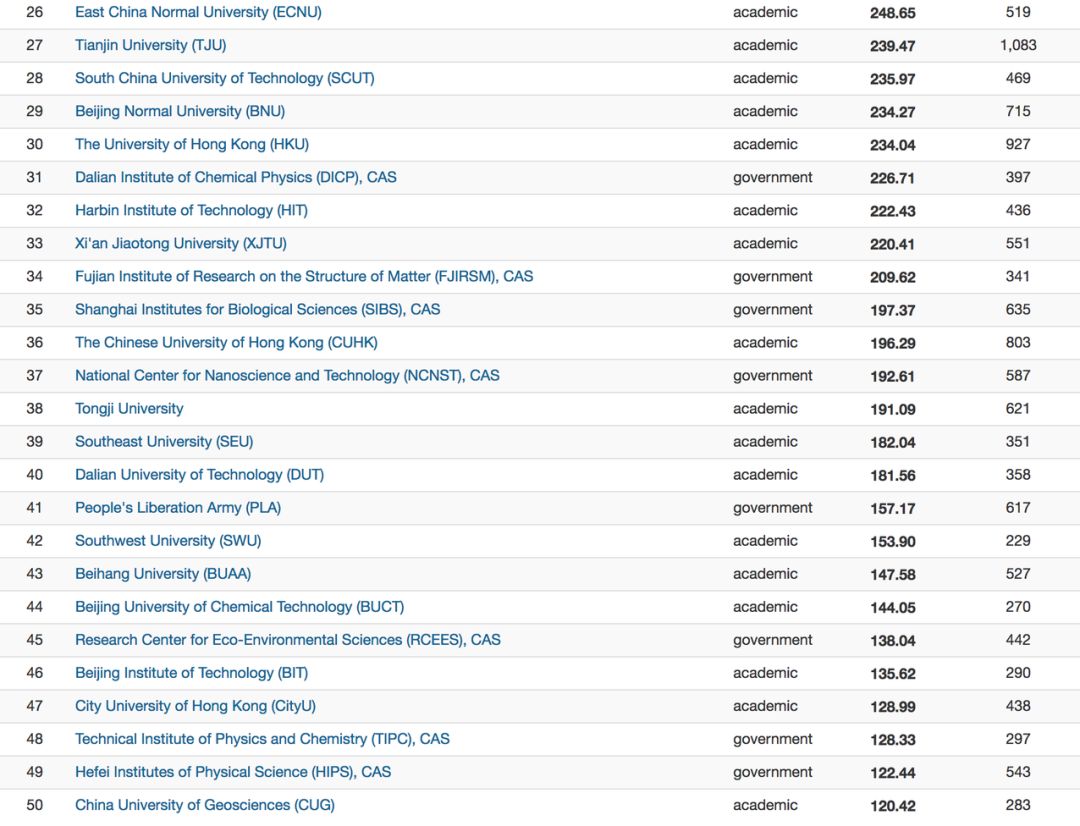Select count 358 in DUT row
The height and width of the screenshot is (826, 1080).
click(x=1018, y=475)
